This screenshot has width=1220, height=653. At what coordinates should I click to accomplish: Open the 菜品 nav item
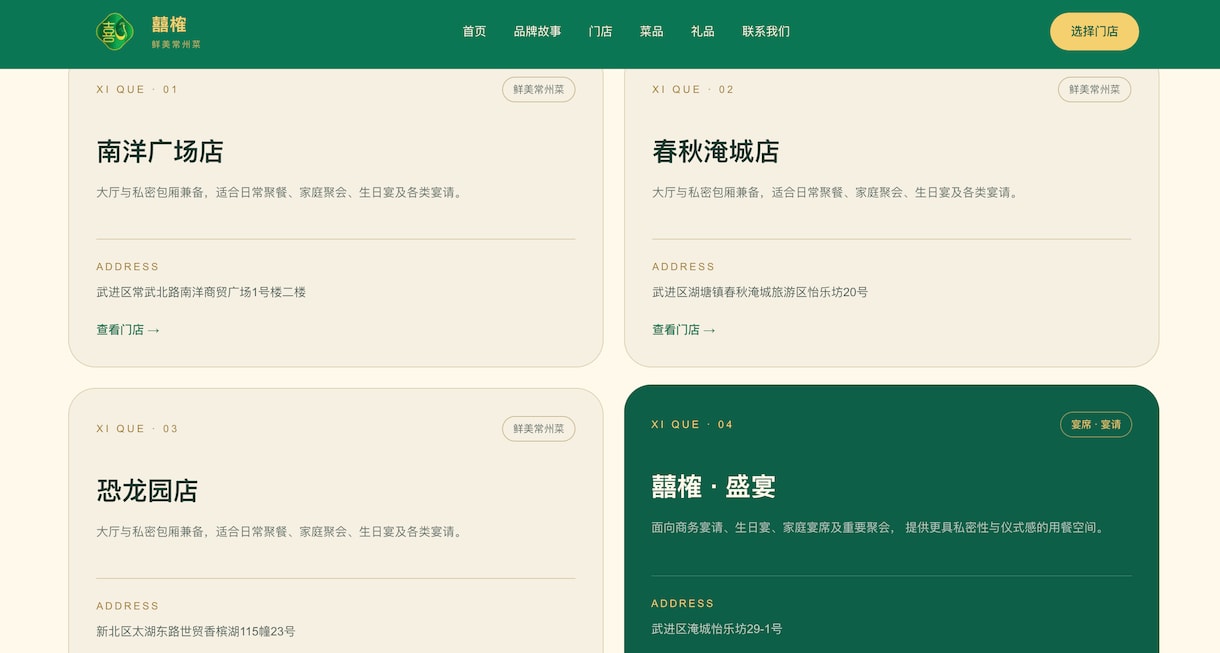click(x=651, y=31)
